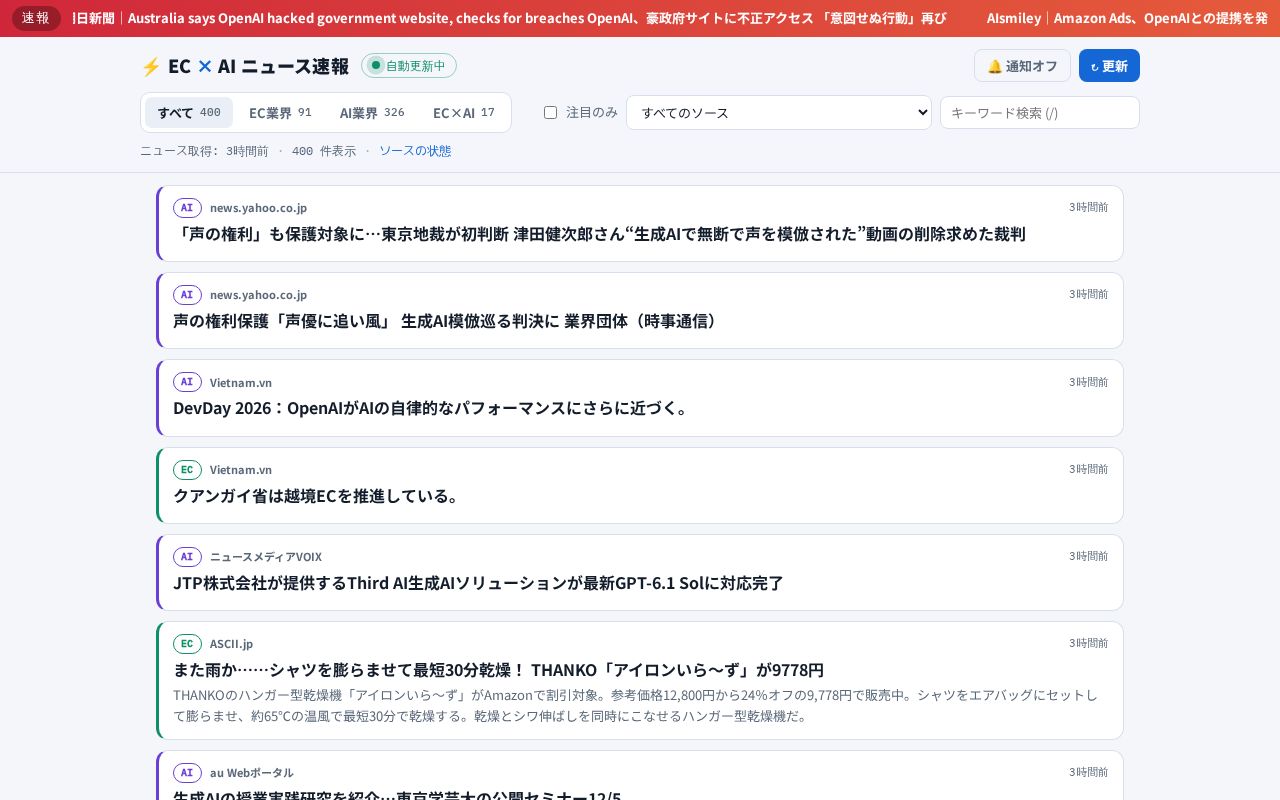
Task: Click the 400 件表示 count text
Action: click(x=324, y=150)
